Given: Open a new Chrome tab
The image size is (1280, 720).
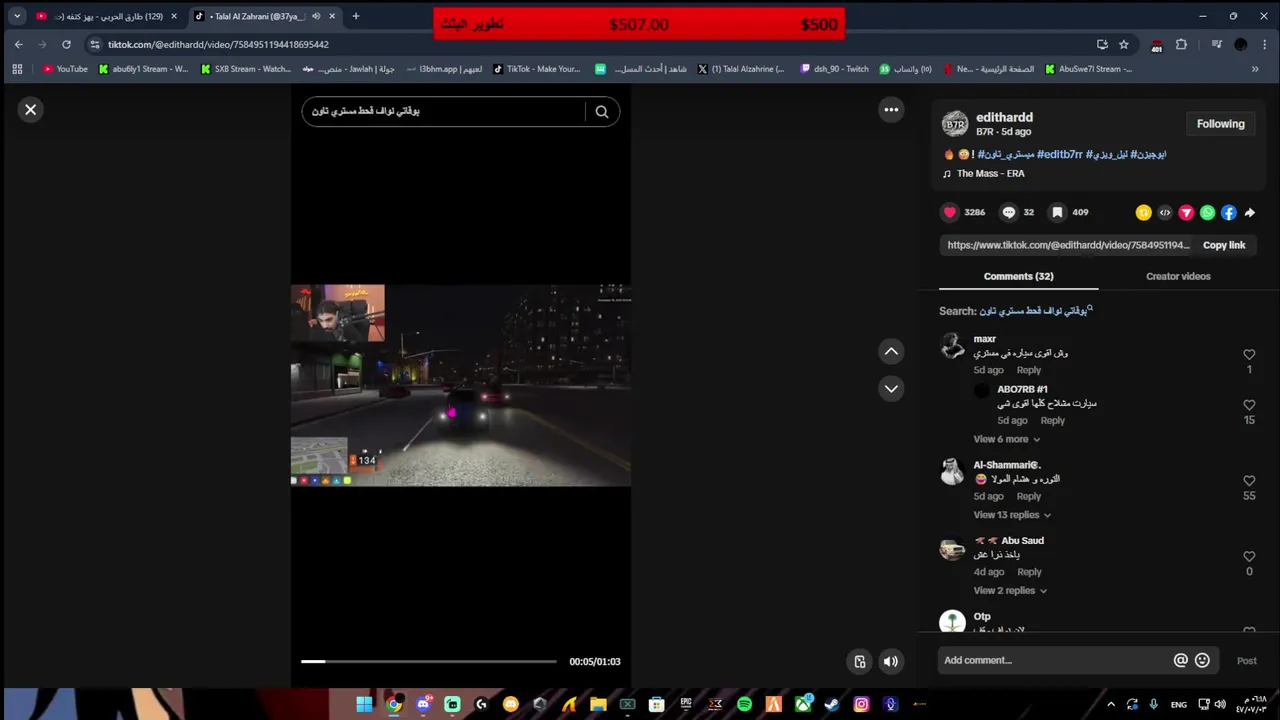Looking at the screenshot, I should pos(356,16).
